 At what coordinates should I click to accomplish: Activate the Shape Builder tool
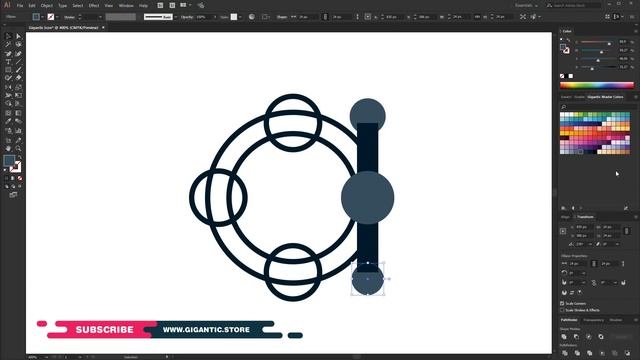coord(8,103)
